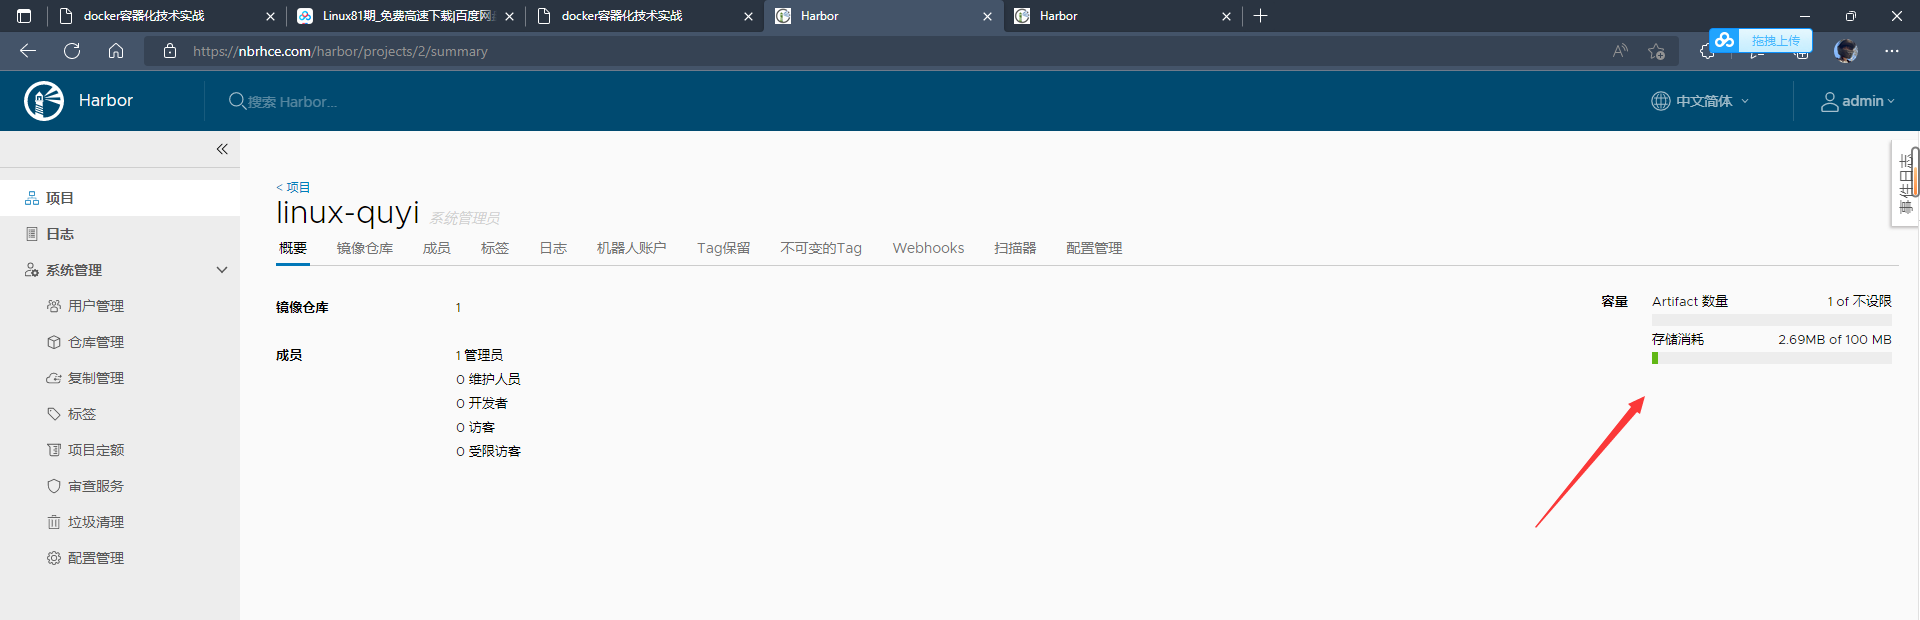Click the 垃圾清理 trash icon
1920x620 pixels.
tap(54, 522)
